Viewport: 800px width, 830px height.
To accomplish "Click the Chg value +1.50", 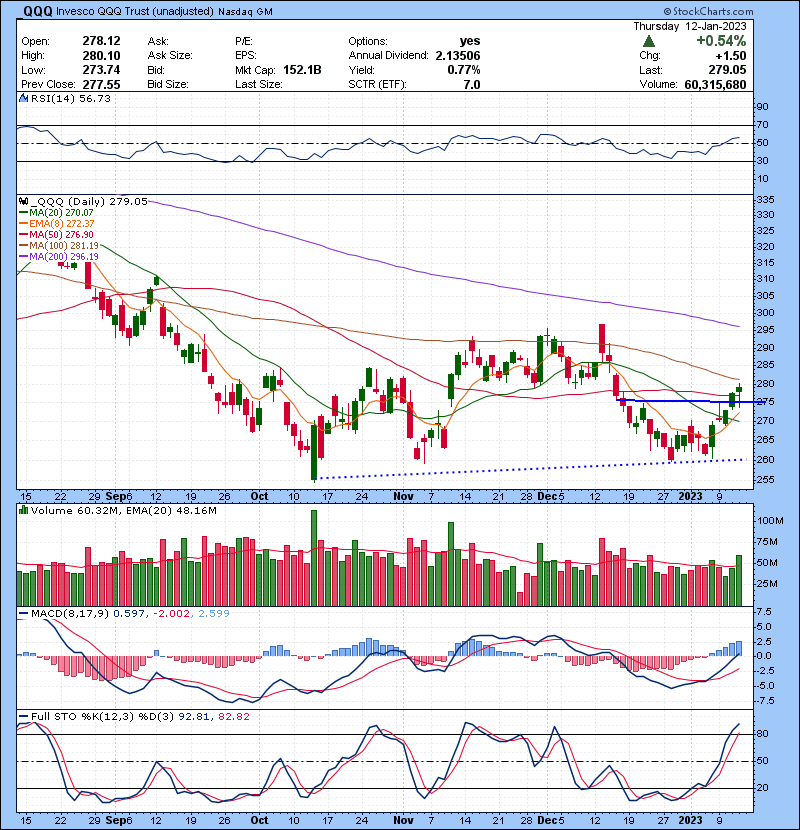I will 731,56.
